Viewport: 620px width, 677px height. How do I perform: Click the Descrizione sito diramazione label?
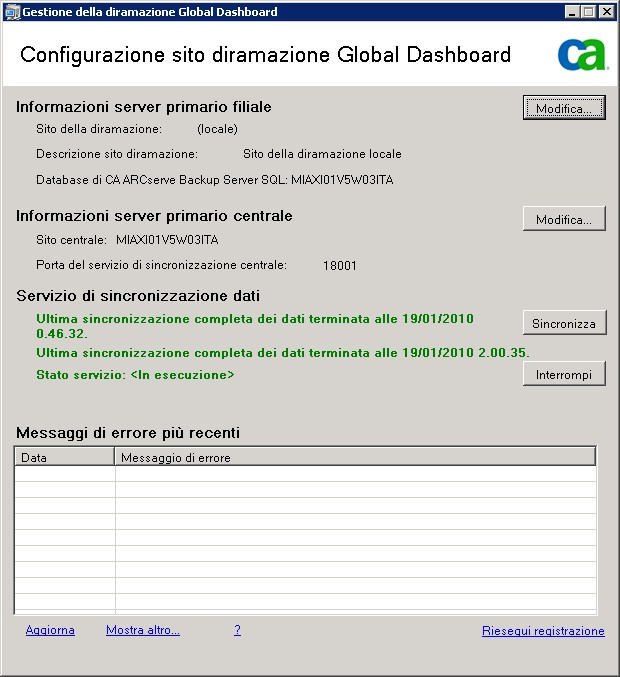pyautogui.click(x=117, y=154)
